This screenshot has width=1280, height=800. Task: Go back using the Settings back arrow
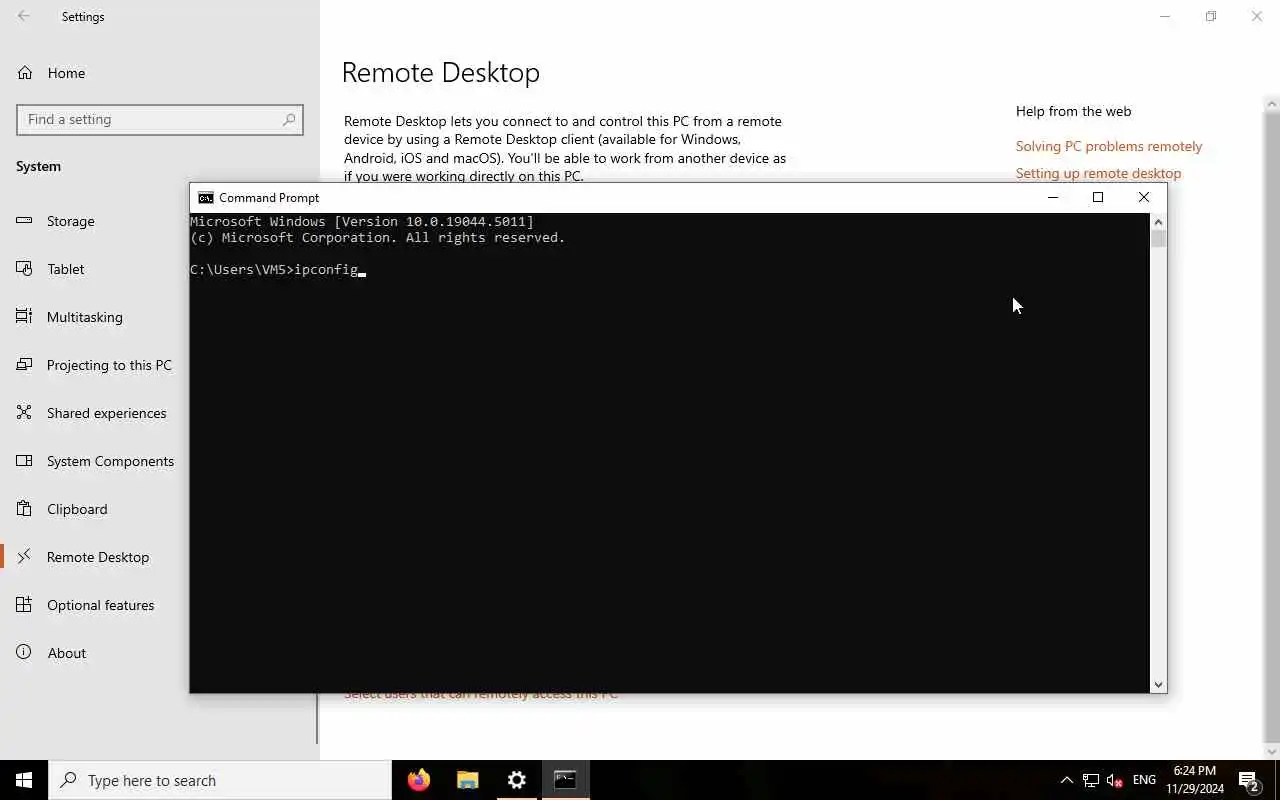click(x=24, y=16)
